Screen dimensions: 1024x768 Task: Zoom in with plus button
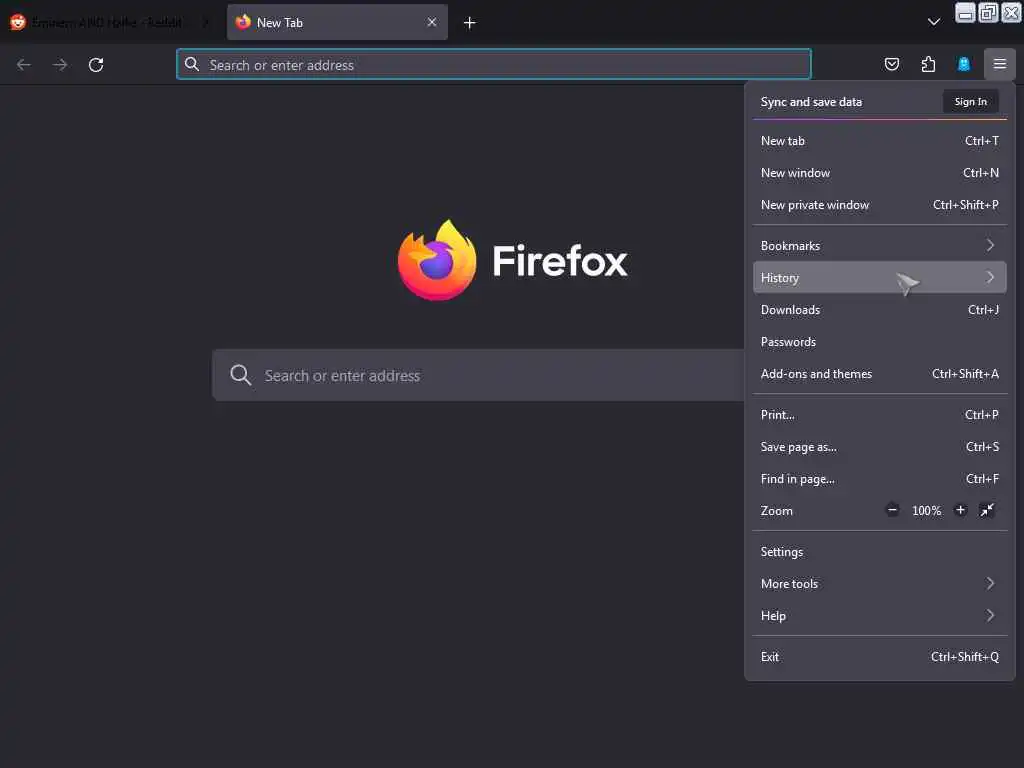[960, 510]
